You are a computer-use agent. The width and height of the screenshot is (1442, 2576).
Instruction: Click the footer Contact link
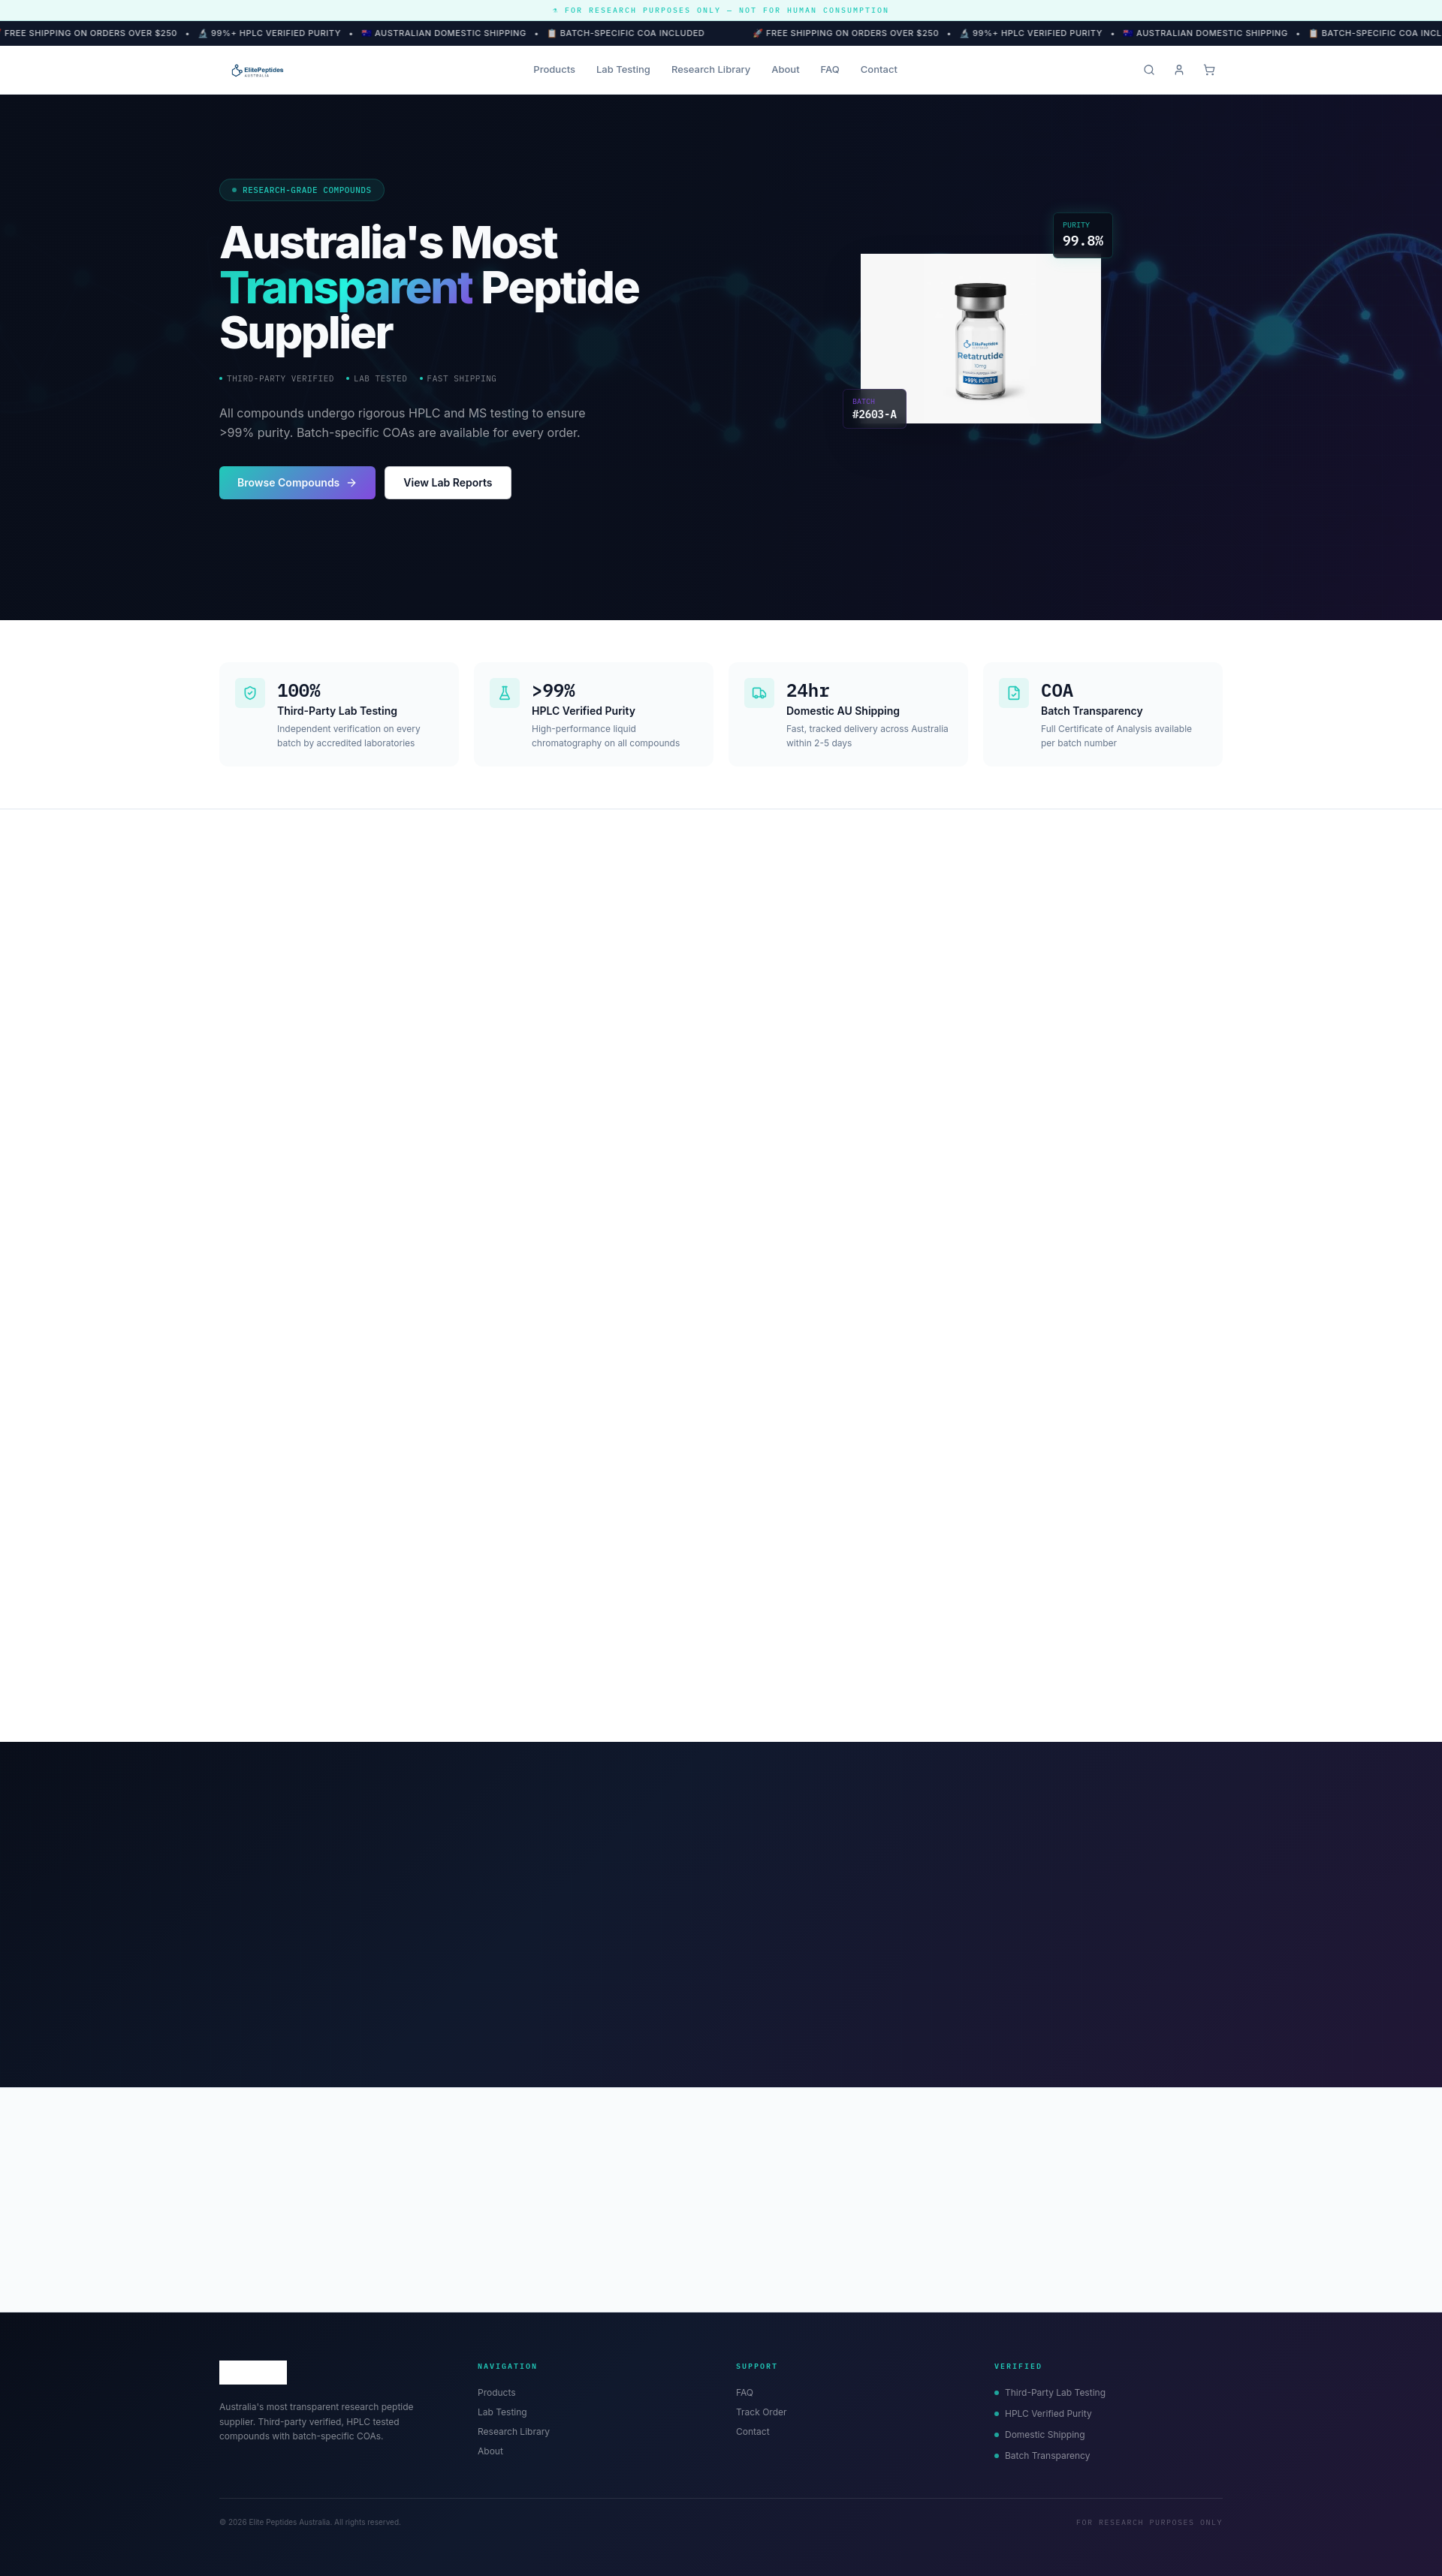[753, 2432]
